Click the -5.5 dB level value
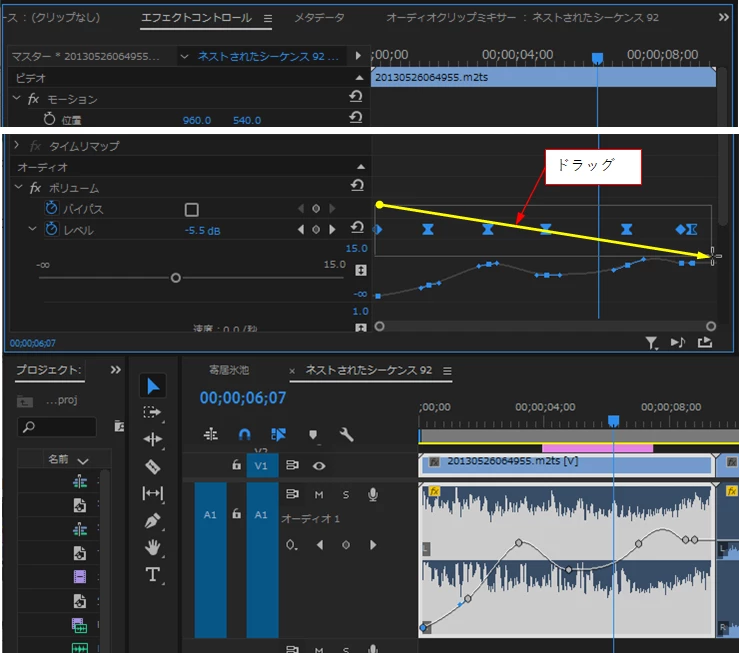Screen dimensions: 739x653 [x=203, y=230]
